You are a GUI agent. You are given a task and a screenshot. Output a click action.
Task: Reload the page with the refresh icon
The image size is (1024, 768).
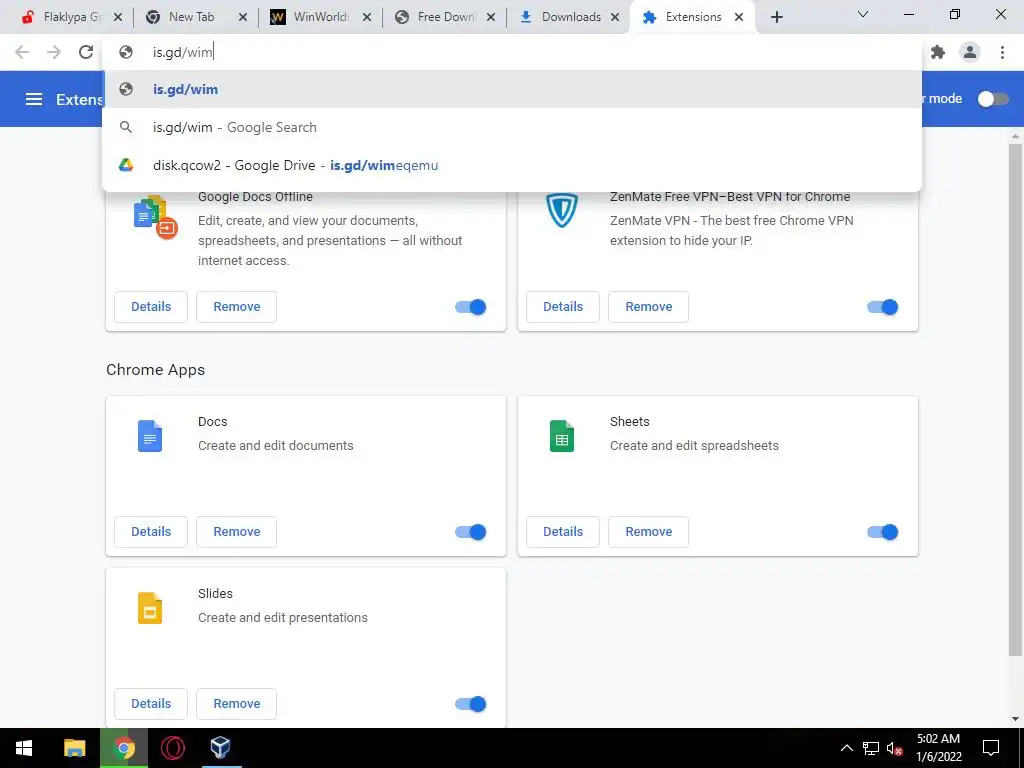[x=86, y=52]
